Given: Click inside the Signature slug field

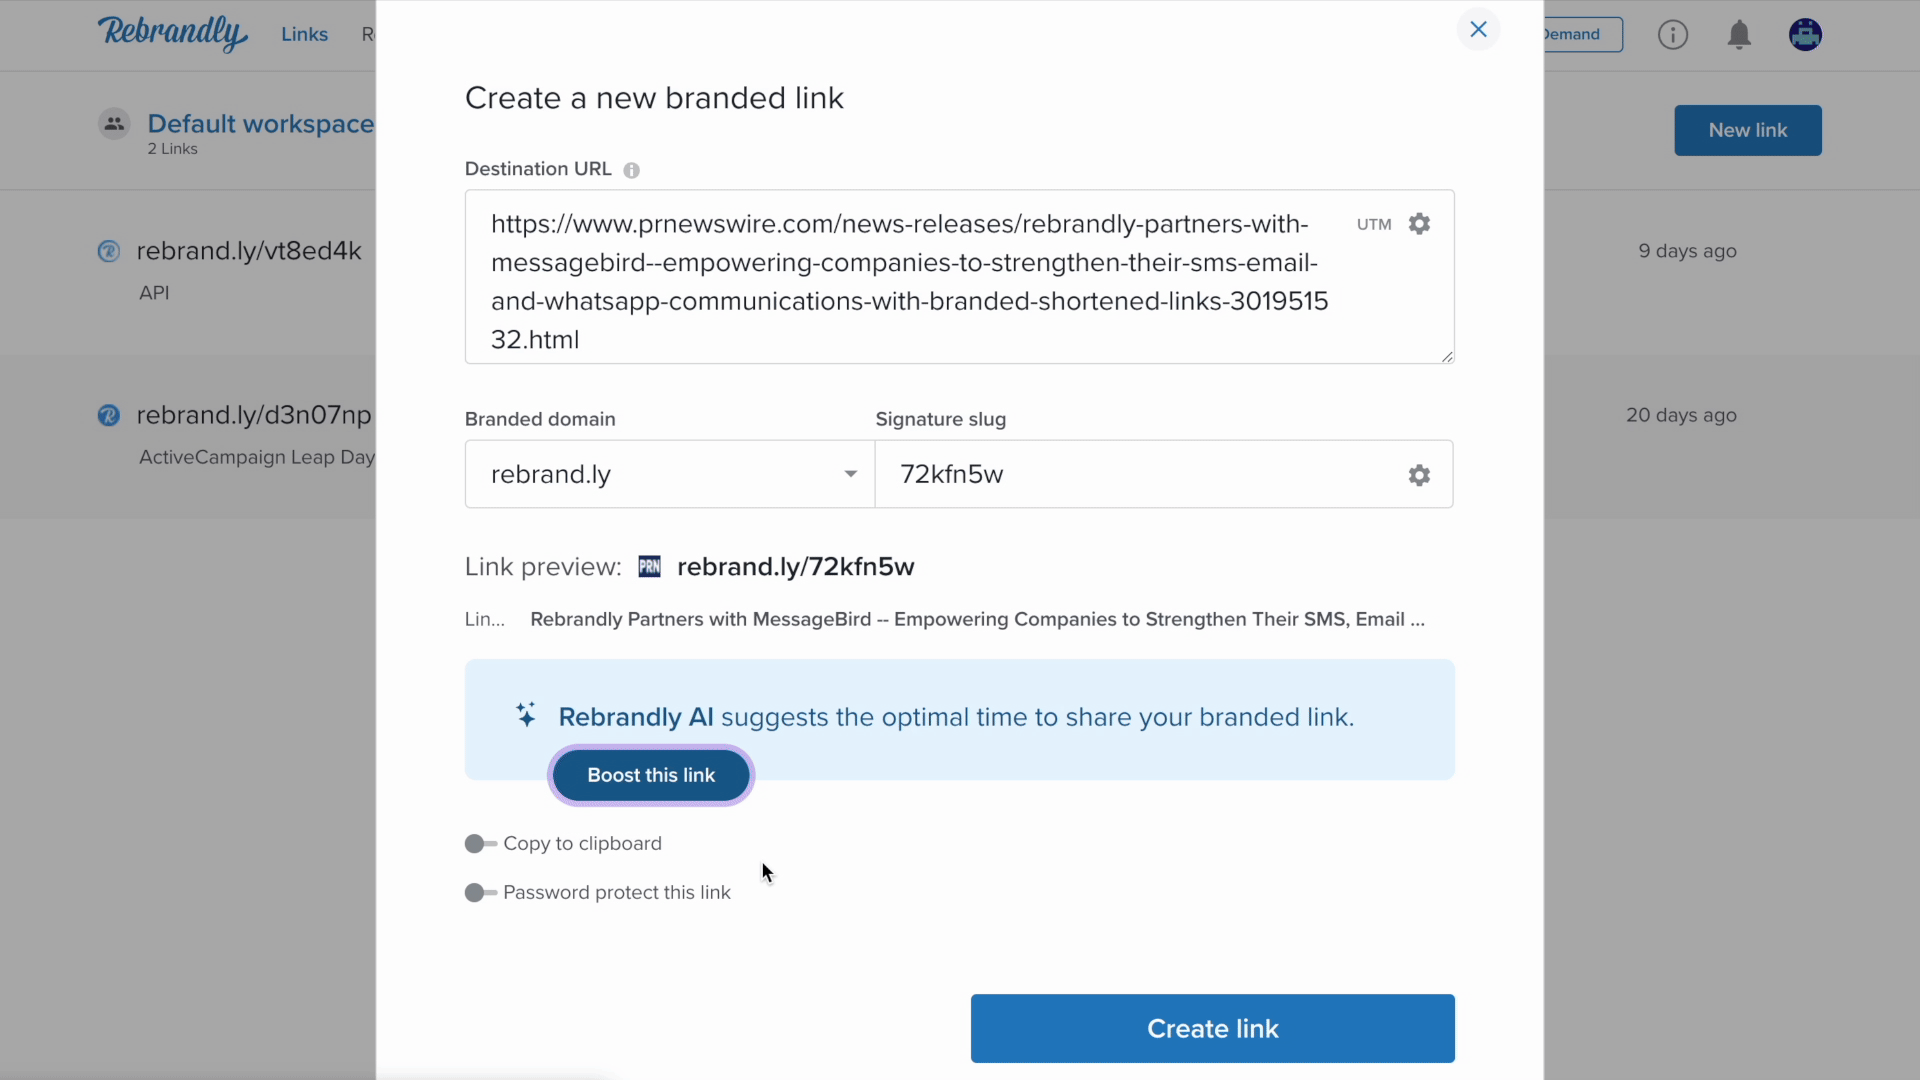Looking at the screenshot, I should tap(1140, 474).
